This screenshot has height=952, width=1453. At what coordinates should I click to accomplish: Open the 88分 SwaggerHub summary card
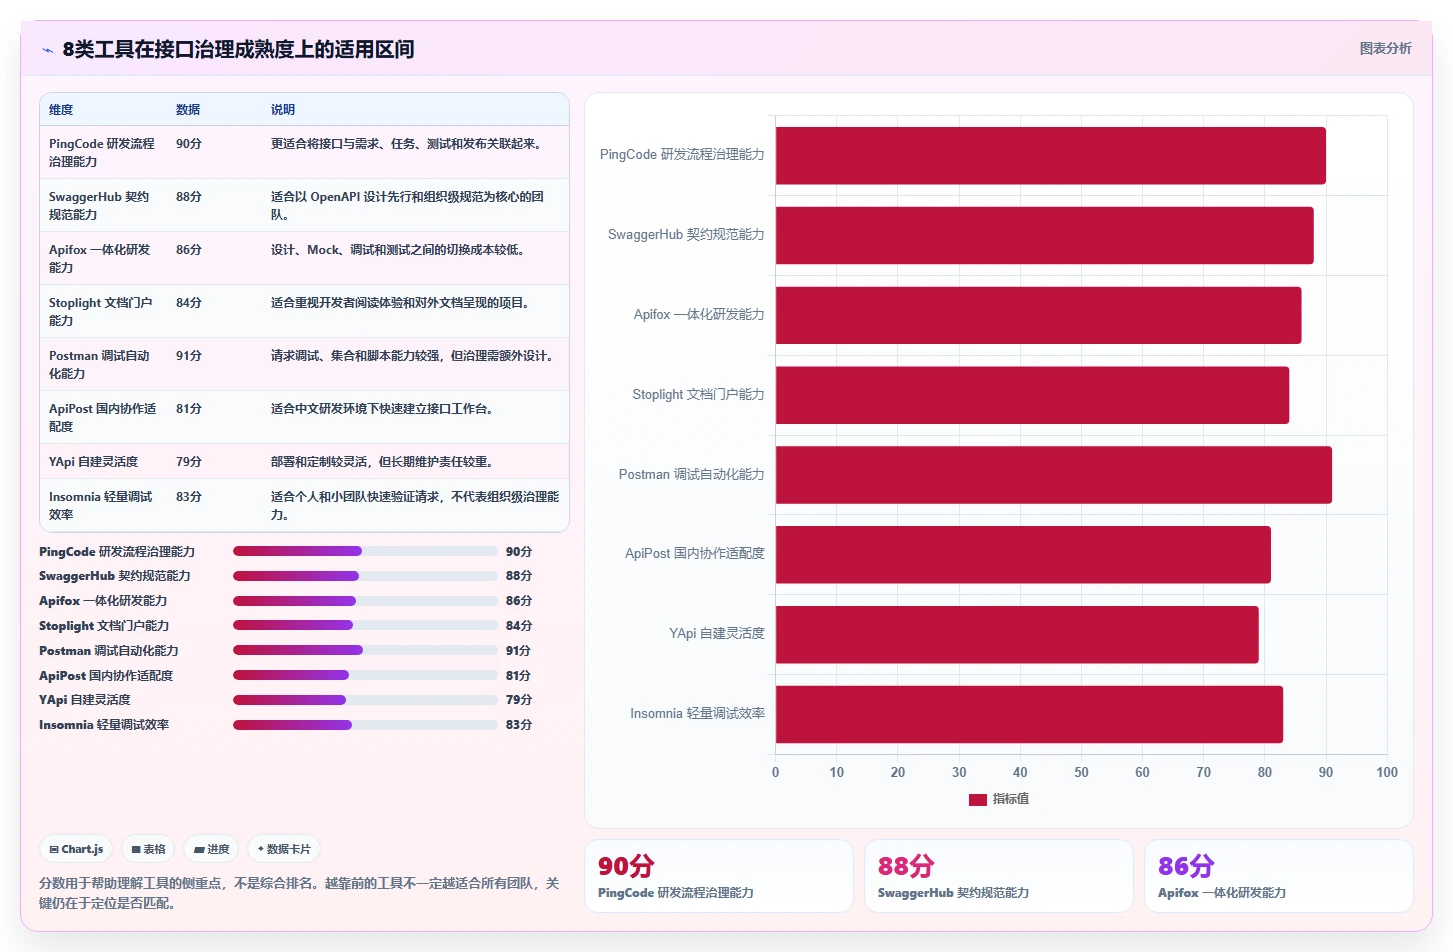pos(998,876)
